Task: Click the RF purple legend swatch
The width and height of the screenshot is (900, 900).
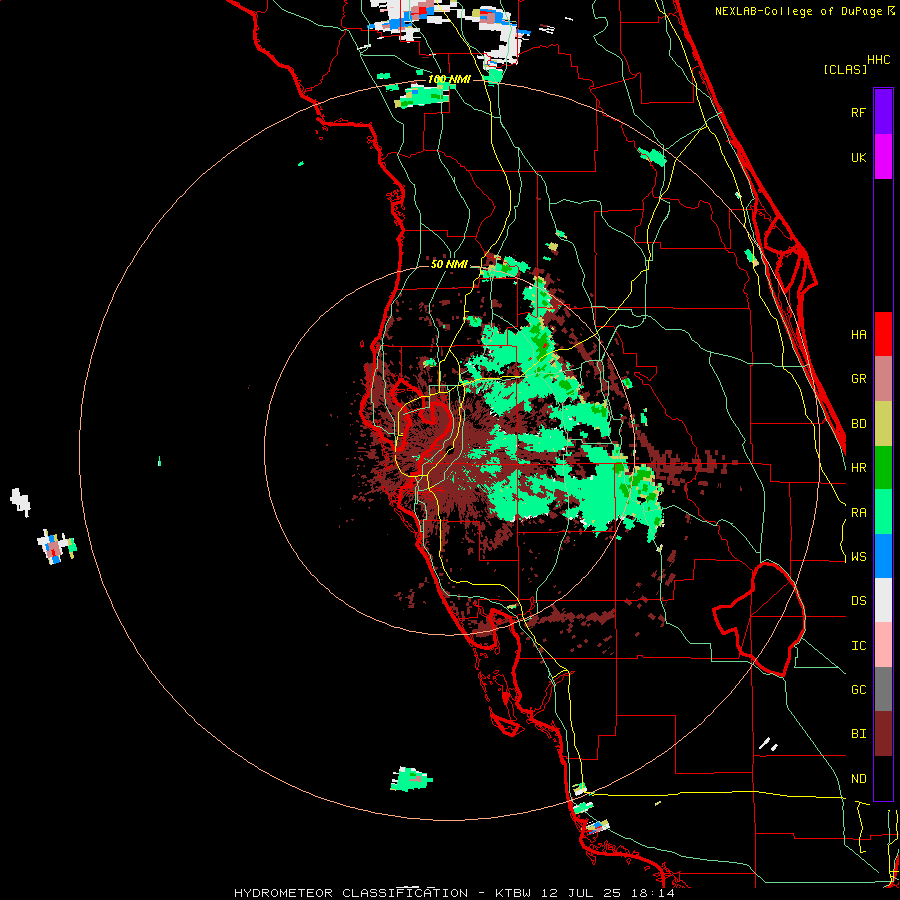Action: (x=883, y=112)
